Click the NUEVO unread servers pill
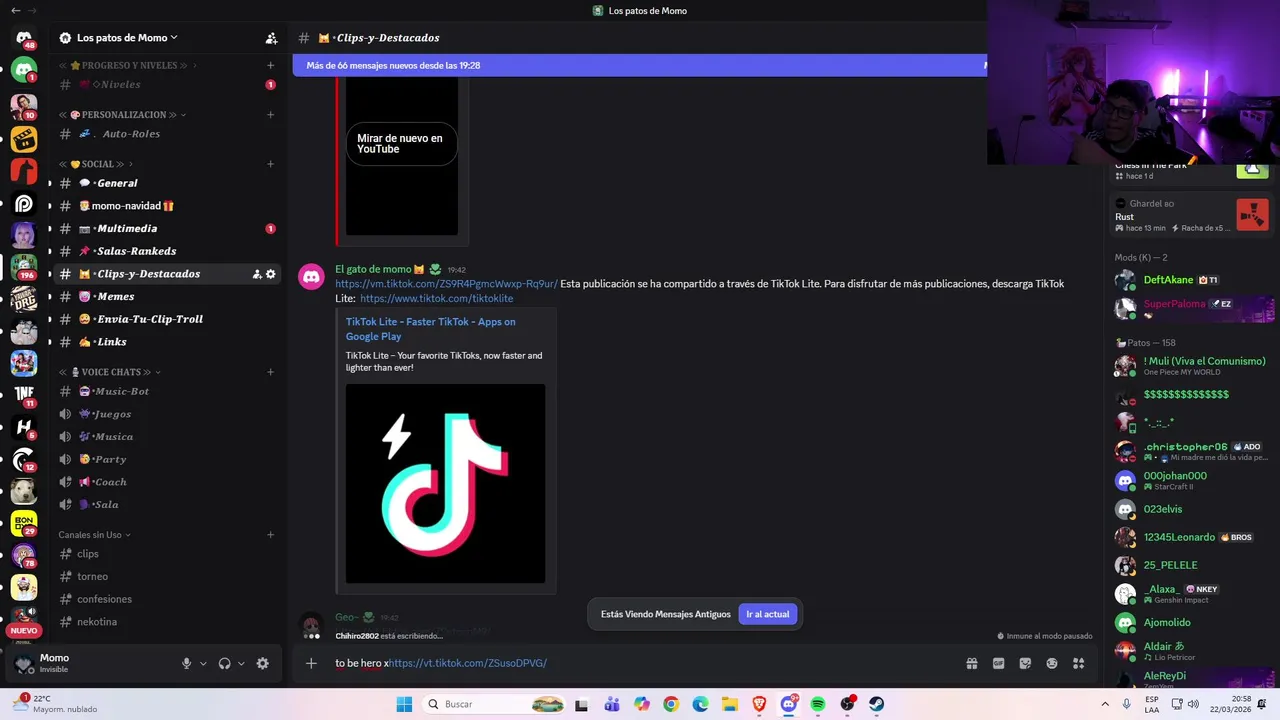This screenshot has width=1280, height=720. click(24, 631)
